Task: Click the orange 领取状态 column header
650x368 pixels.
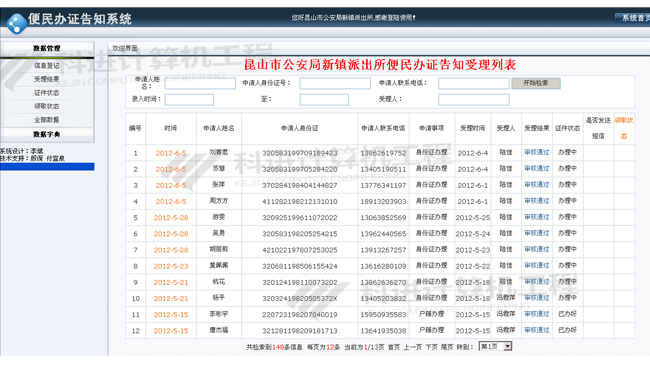Action: click(624, 128)
